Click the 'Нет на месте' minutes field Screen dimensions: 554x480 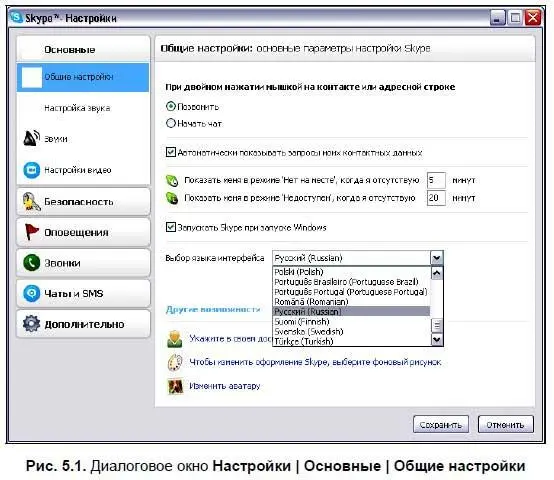(436, 180)
